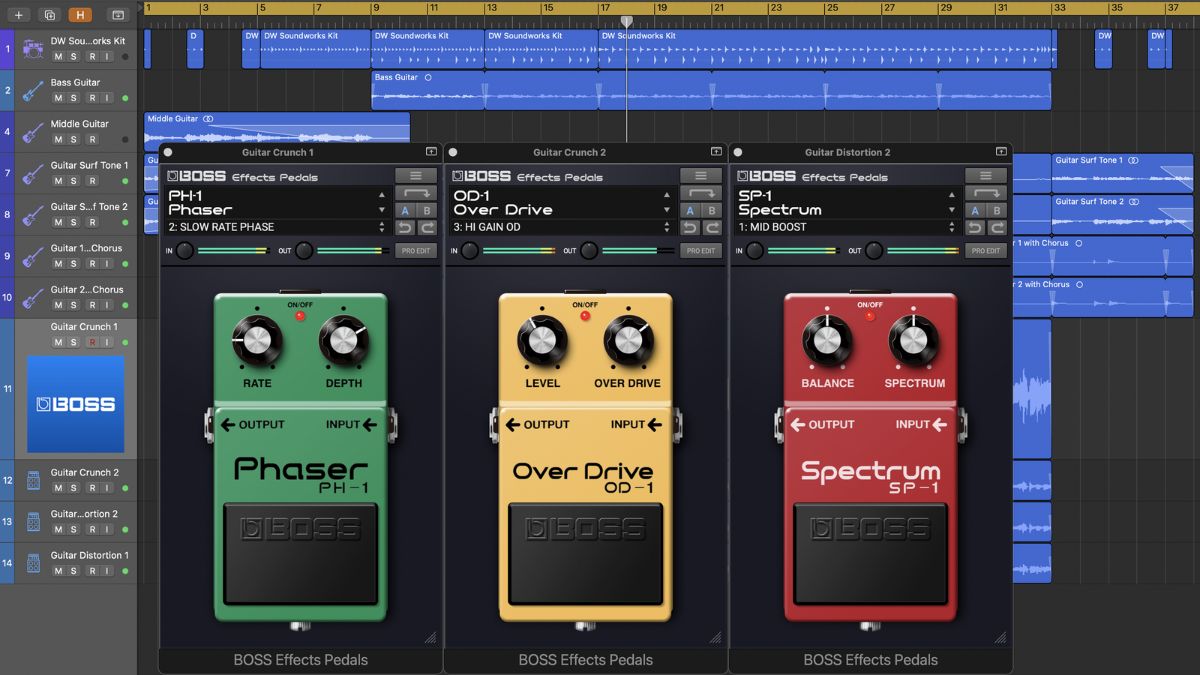Click the Bass Guitar track icon
Image resolution: width=1200 pixels, height=675 pixels.
(32, 90)
